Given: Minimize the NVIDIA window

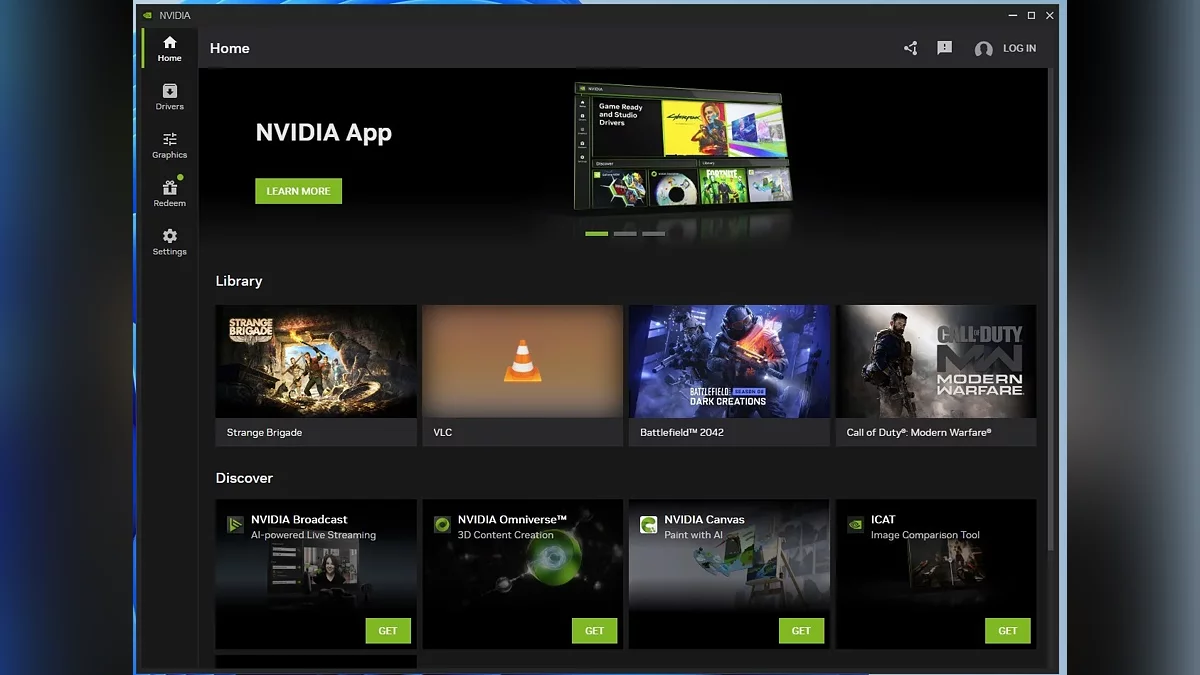Looking at the screenshot, I should (x=1011, y=16).
